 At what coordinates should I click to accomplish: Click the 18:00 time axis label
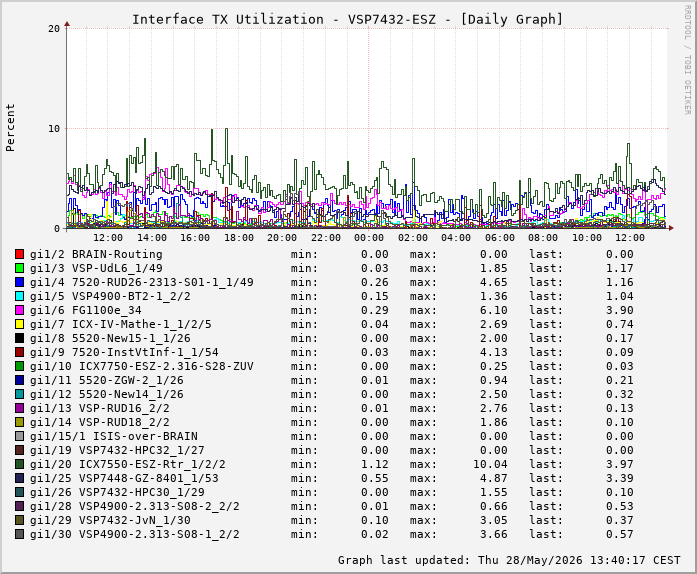[239, 238]
